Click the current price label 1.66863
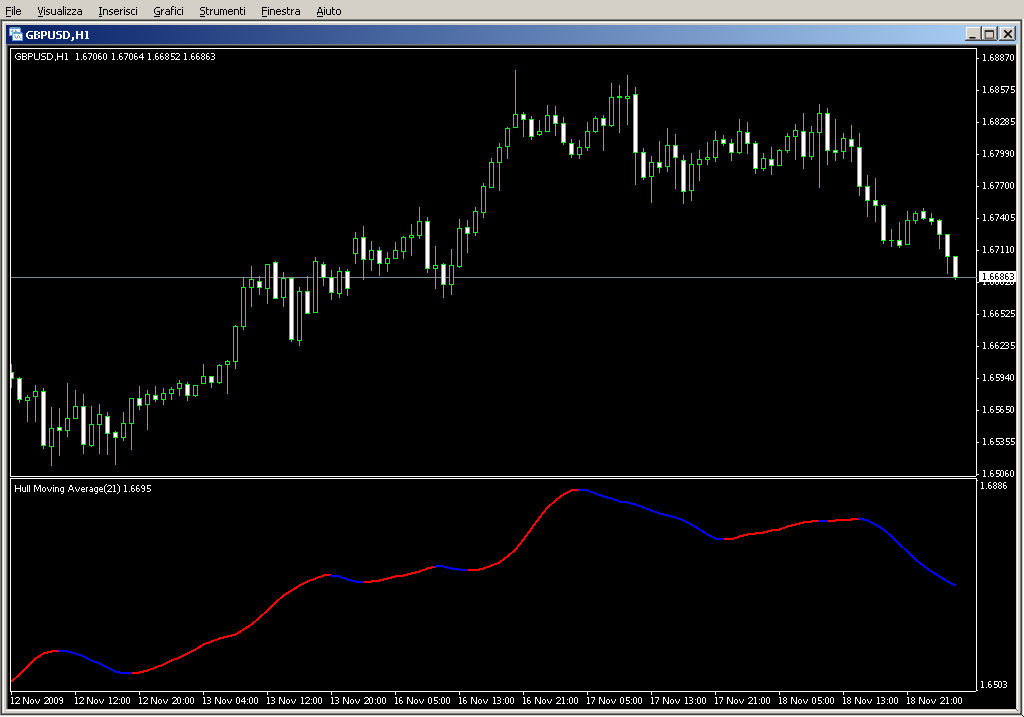 click(998, 277)
